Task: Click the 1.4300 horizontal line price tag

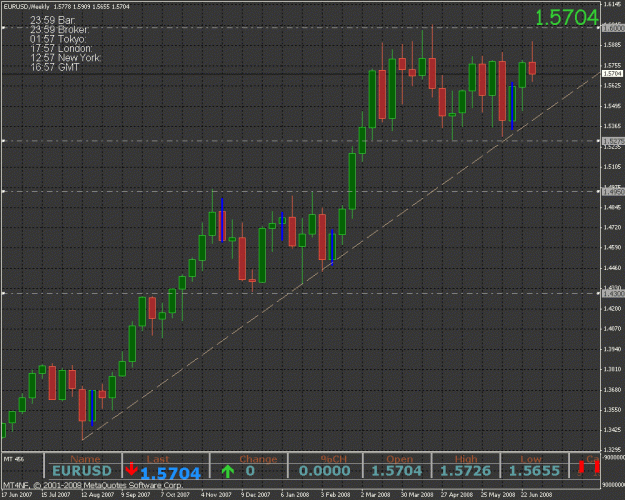Action: [613, 293]
